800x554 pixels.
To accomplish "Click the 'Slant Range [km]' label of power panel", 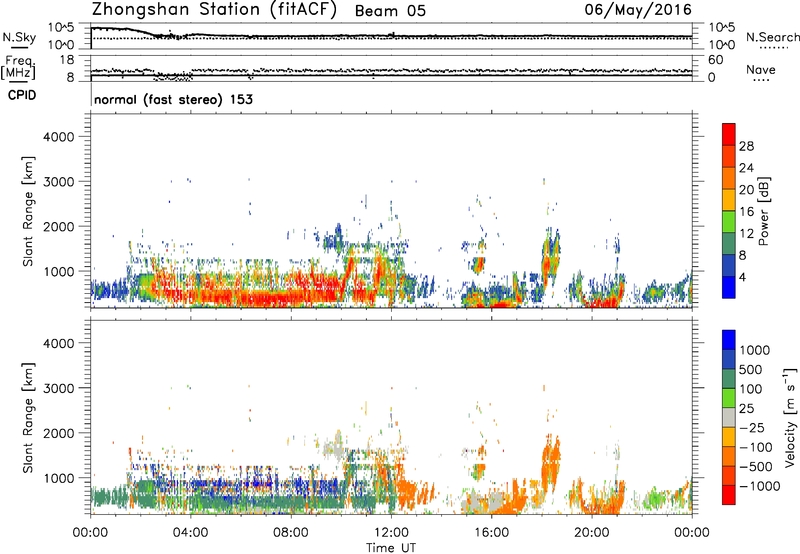I will [x=28, y=211].
